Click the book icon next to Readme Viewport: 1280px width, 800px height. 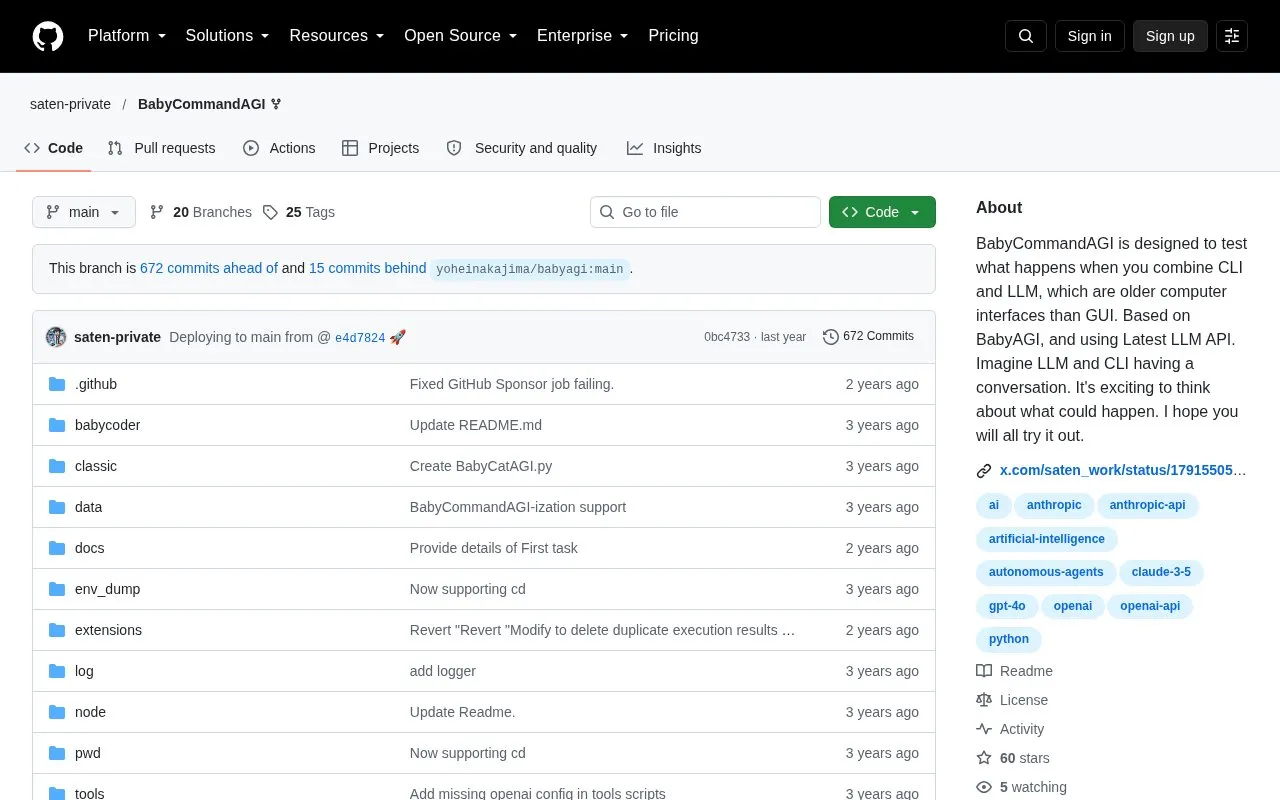point(984,671)
